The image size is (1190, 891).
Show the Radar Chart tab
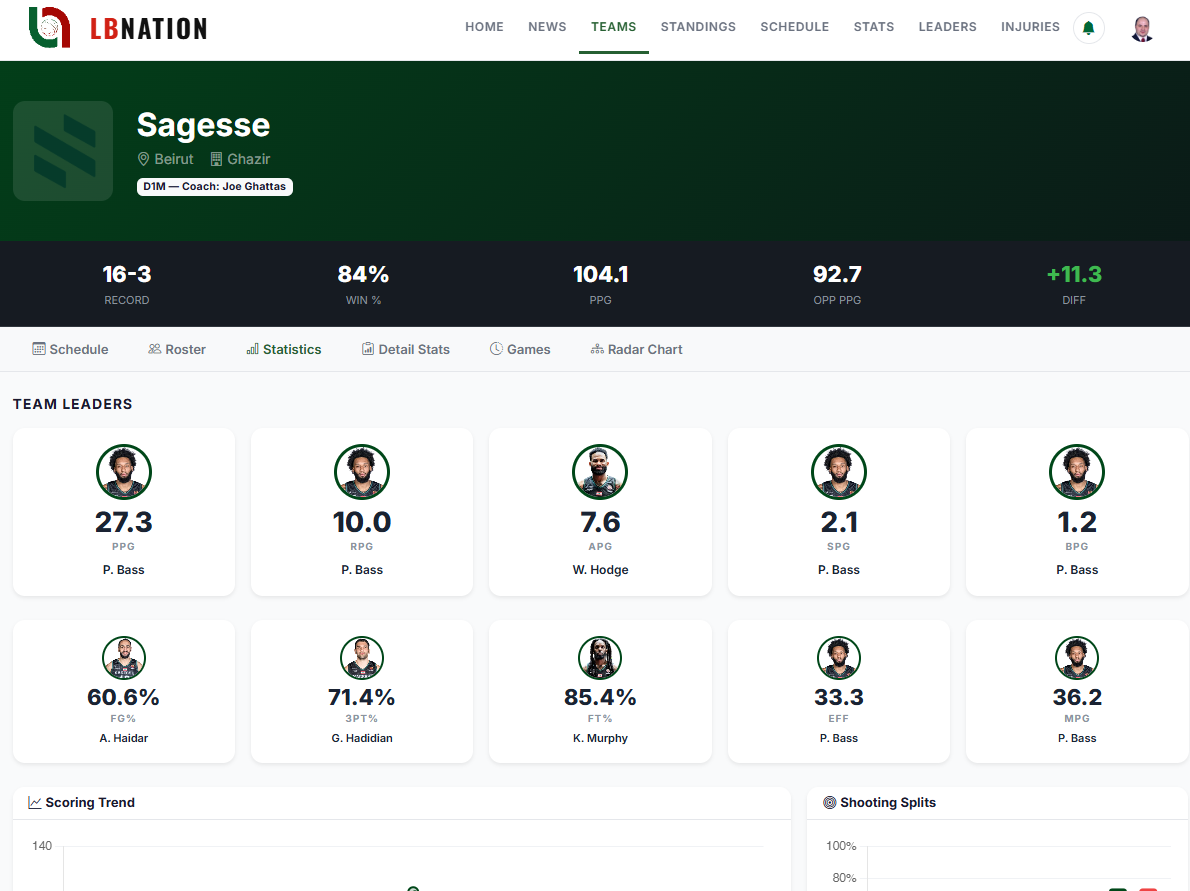(x=637, y=349)
